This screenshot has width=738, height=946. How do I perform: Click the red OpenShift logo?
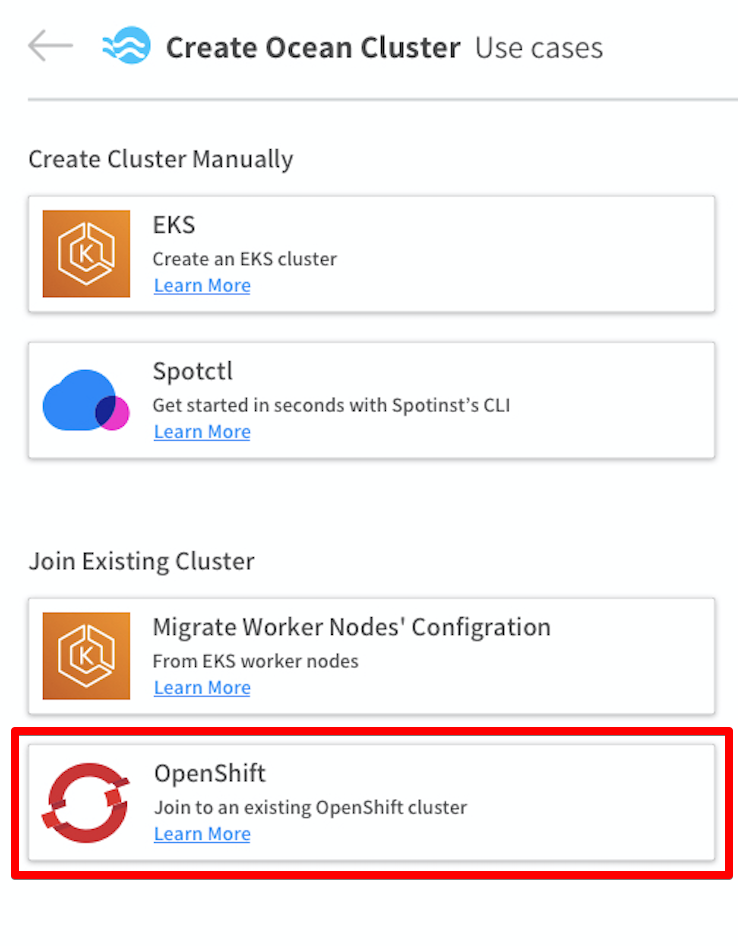point(86,802)
